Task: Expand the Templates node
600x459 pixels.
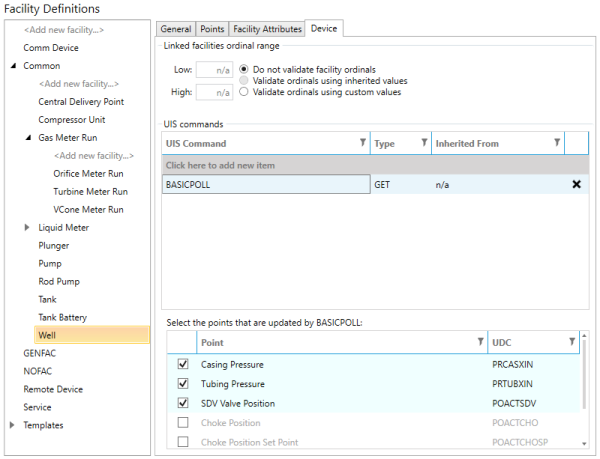Action: 12,425
